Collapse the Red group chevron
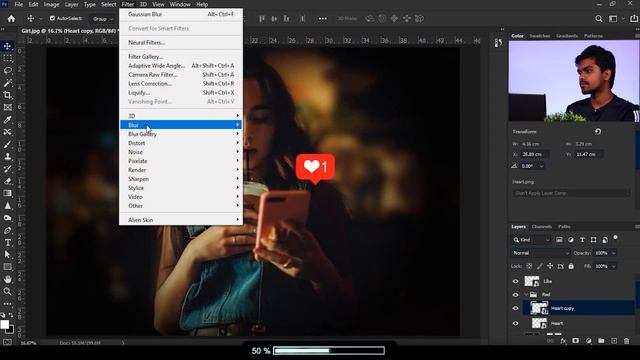This screenshot has width=640, height=360. pos(526,294)
